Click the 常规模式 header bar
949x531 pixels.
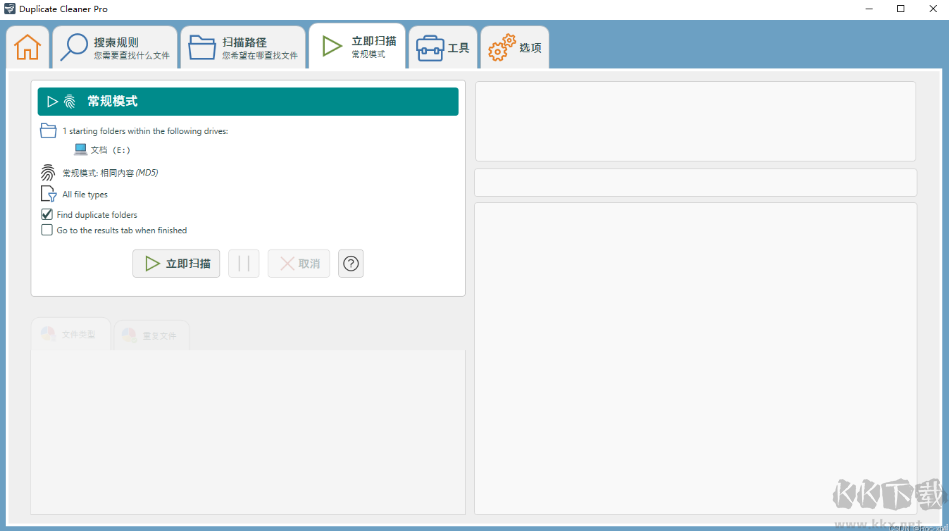pyautogui.click(x=248, y=102)
